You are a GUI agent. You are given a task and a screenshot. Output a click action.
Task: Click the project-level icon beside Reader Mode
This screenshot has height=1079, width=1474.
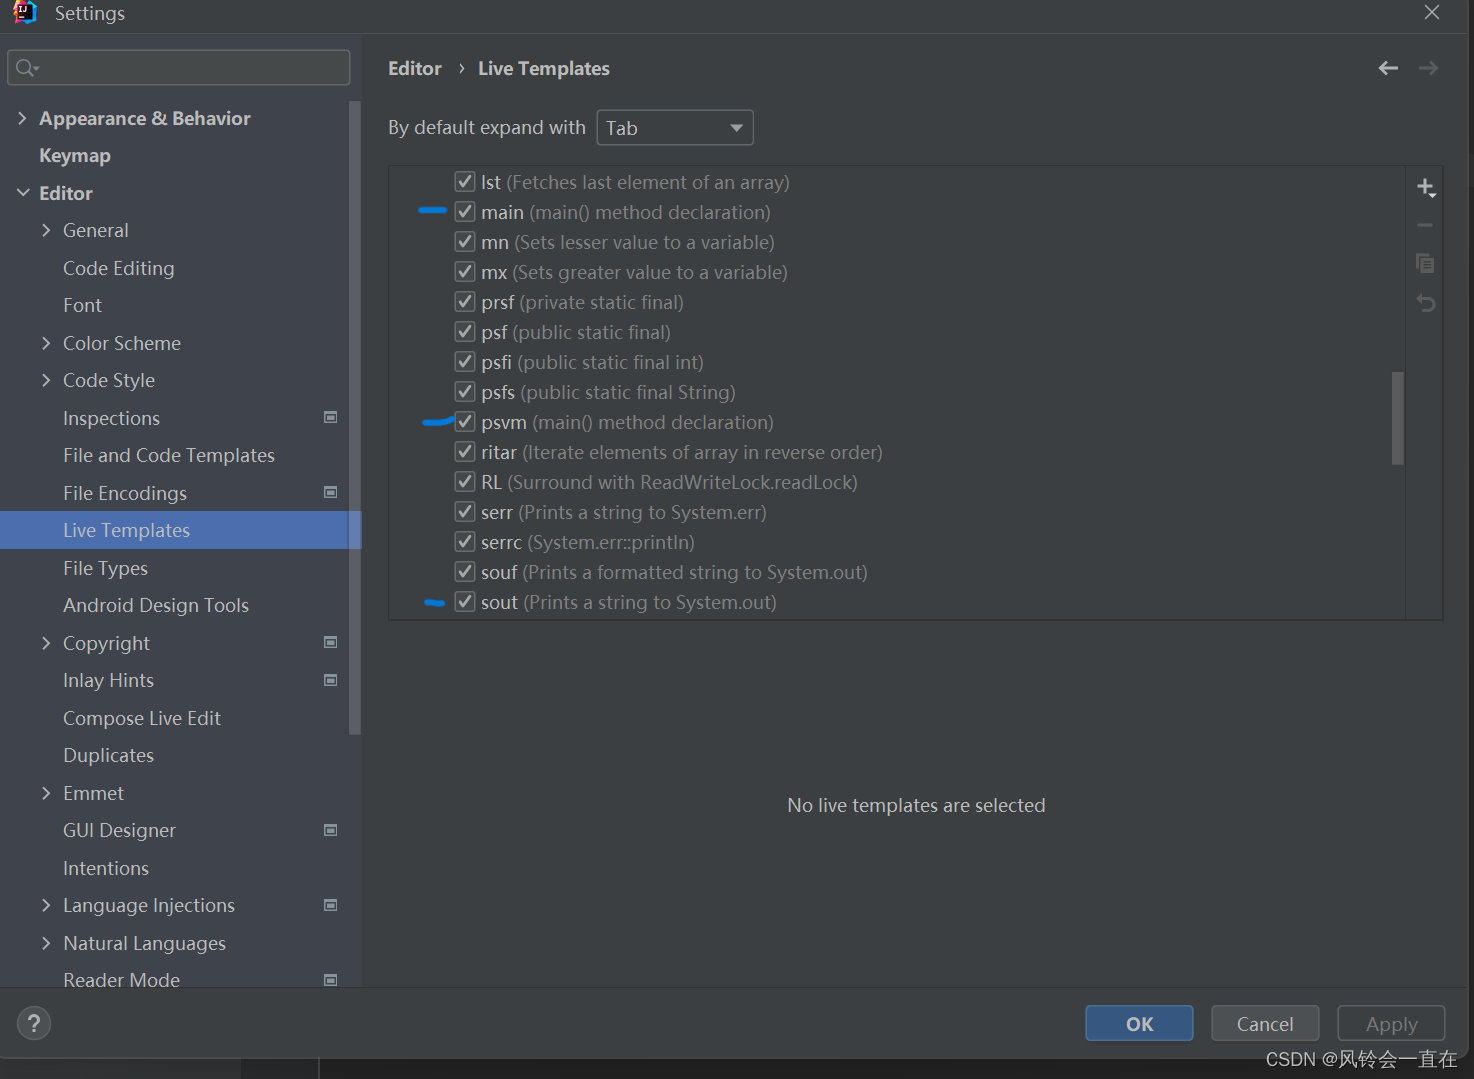331,980
